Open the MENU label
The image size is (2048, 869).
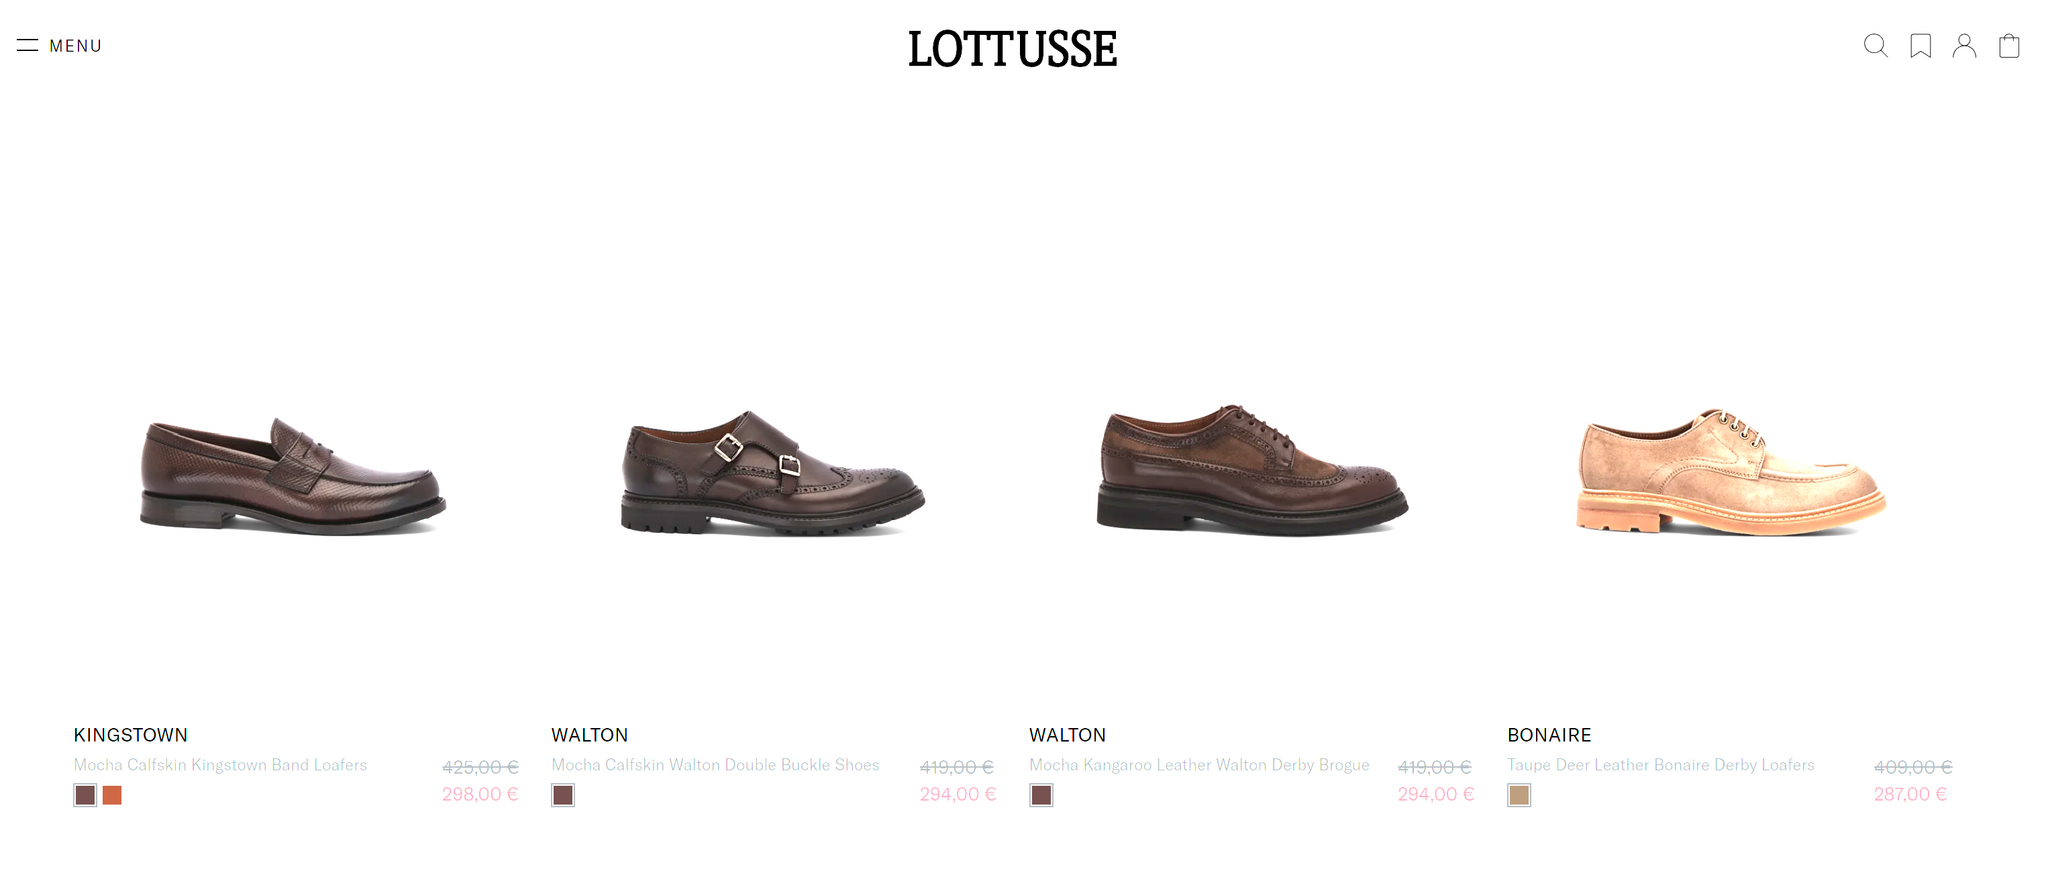[76, 46]
